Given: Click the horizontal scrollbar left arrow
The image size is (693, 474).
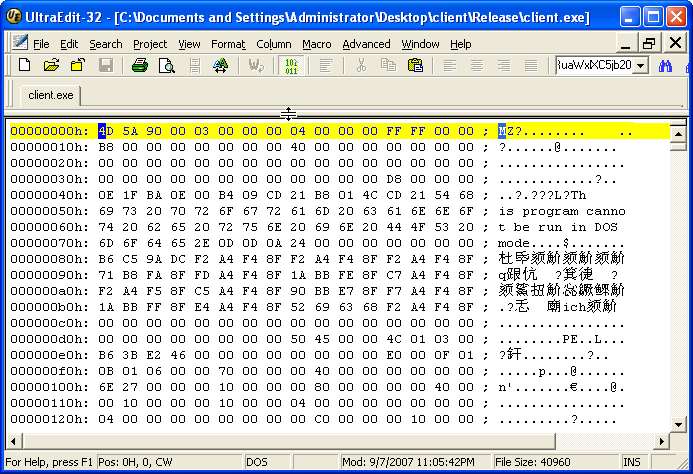Looking at the screenshot, I should pos(13,441).
